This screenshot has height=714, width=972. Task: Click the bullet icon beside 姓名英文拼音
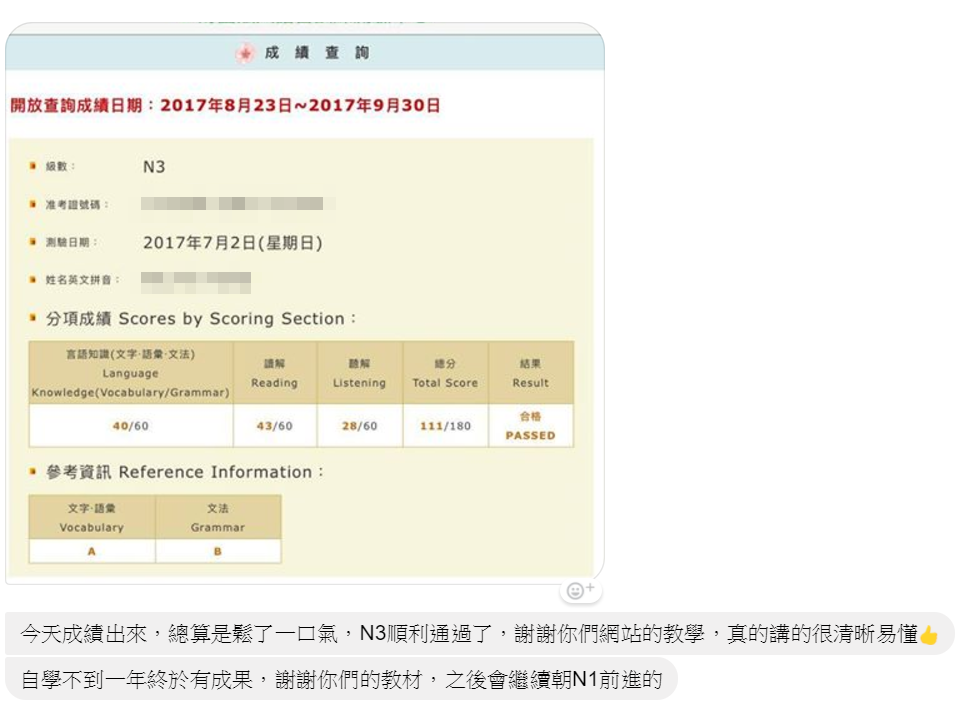click(33, 280)
